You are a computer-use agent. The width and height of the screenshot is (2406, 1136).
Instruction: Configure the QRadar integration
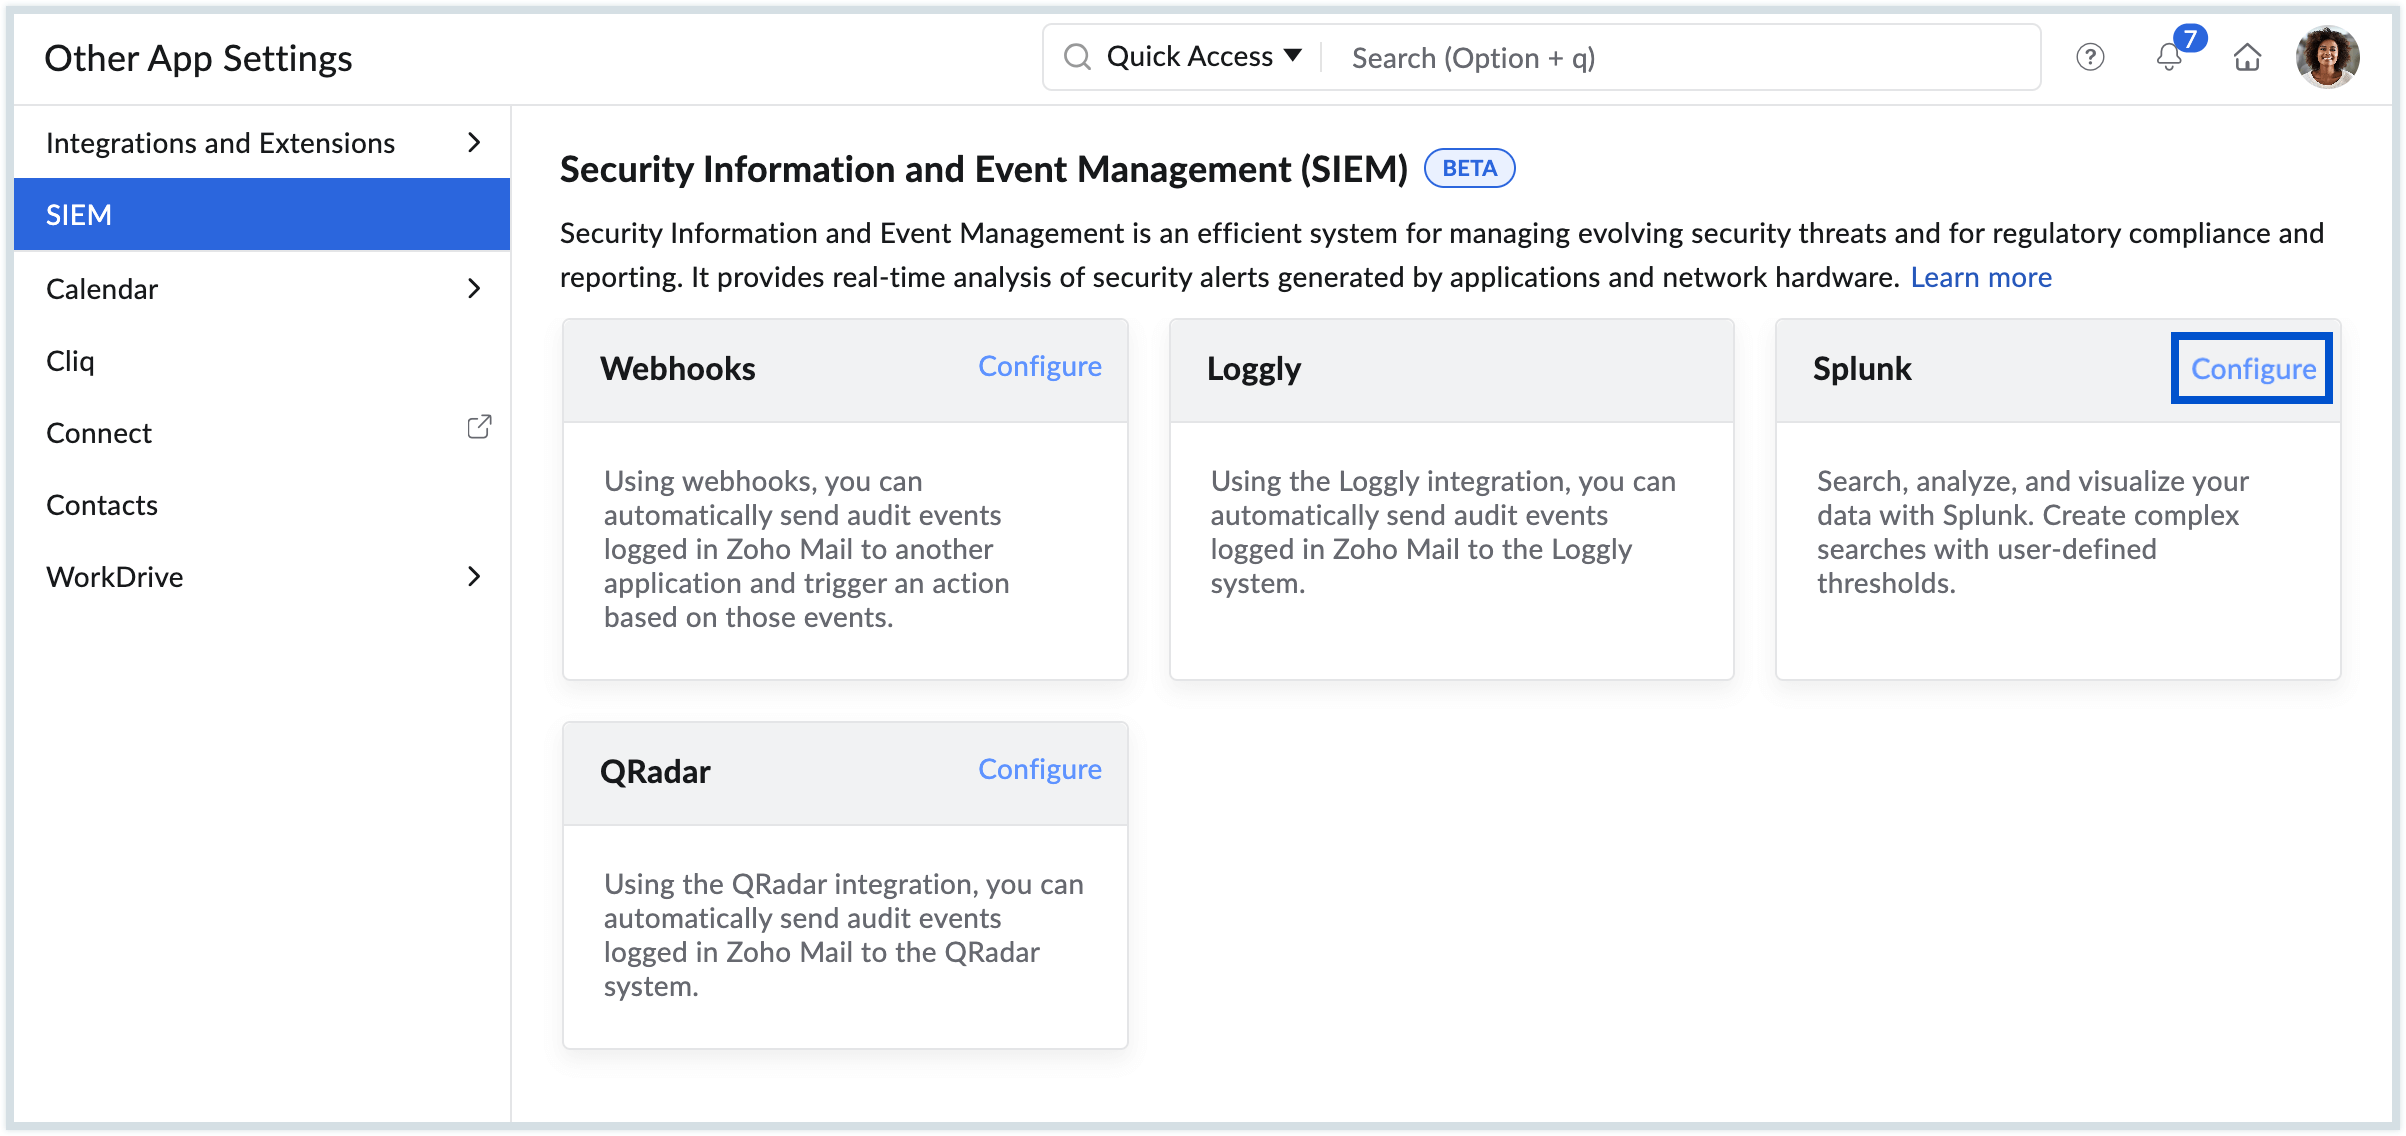point(1040,770)
